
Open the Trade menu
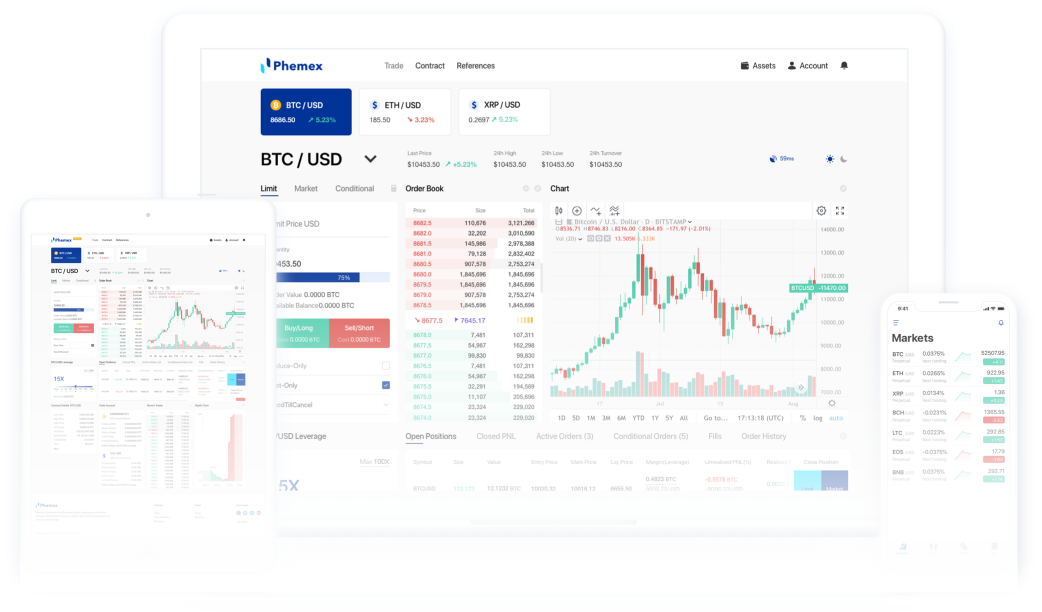[393, 66]
